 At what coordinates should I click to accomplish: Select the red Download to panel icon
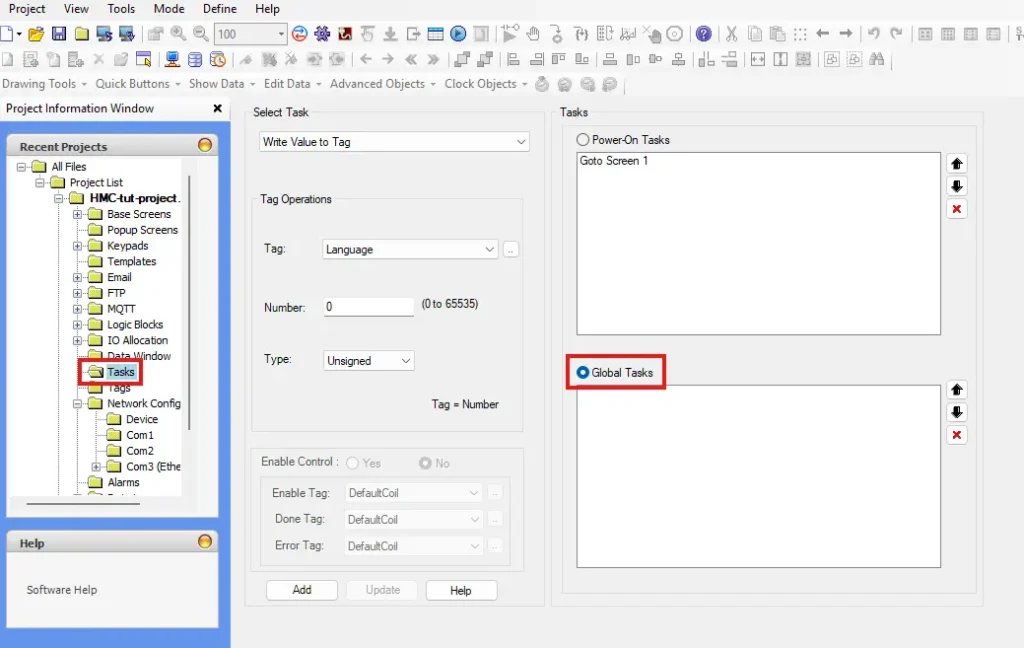tap(343, 33)
